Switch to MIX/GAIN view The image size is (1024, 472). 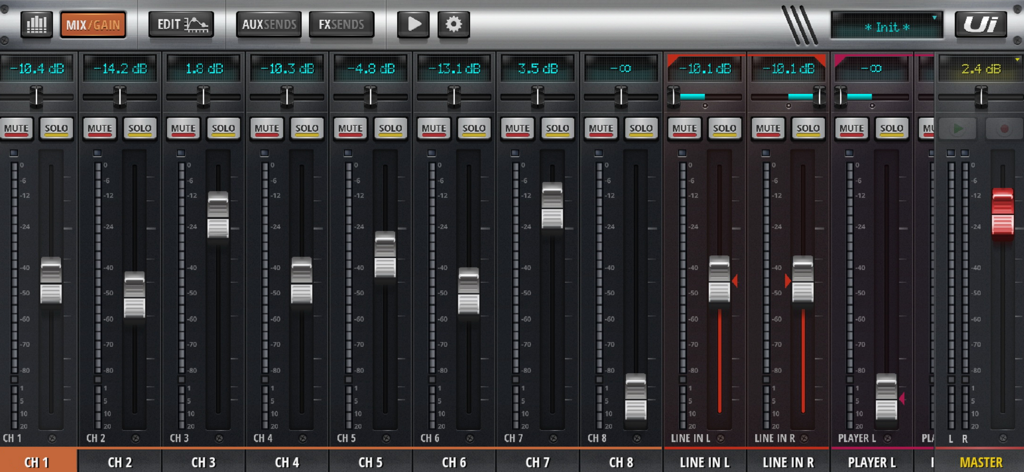pos(93,25)
